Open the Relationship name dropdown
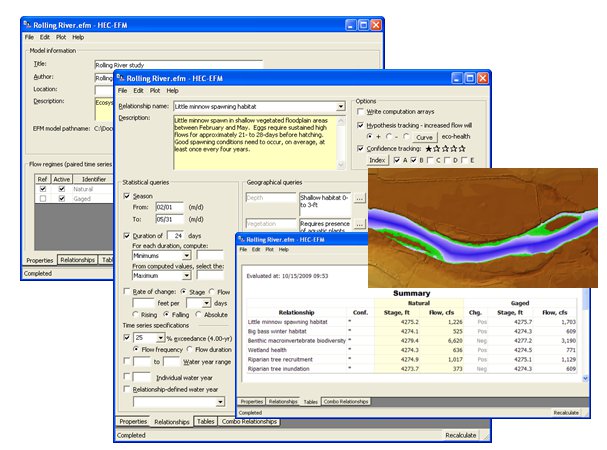The image size is (607, 450). (340, 106)
